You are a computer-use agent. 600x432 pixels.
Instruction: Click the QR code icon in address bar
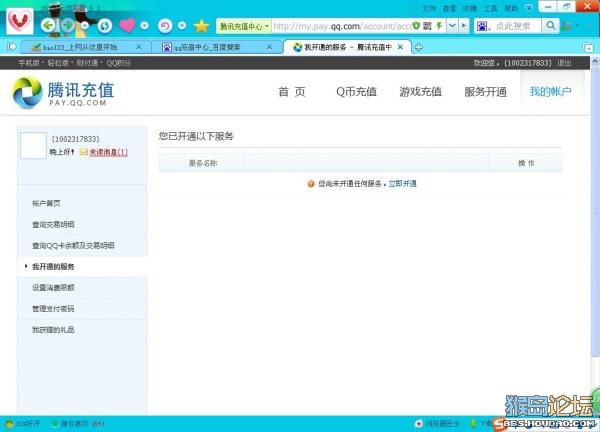click(427, 26)
